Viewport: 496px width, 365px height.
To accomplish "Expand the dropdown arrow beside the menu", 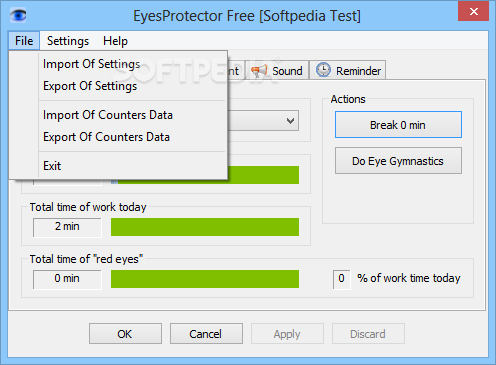I will (x=290, y=121).
